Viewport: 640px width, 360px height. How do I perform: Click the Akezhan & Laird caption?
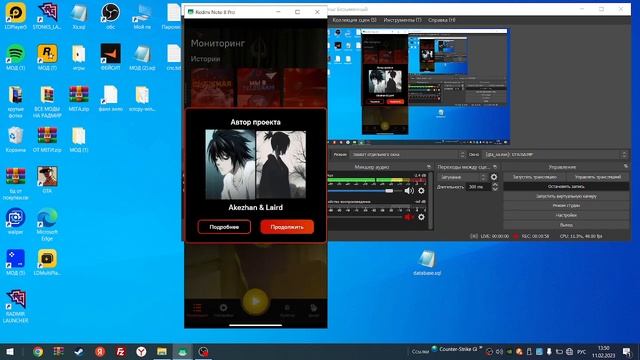256,207
